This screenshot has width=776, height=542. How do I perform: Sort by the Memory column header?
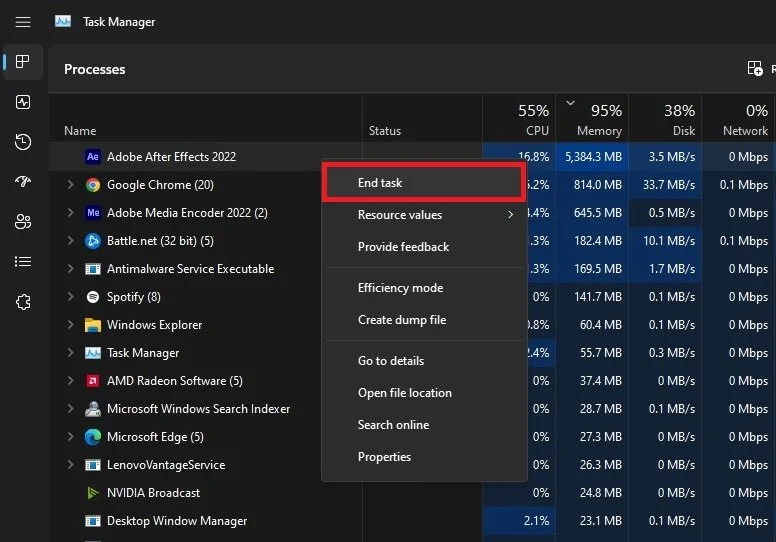point(592,119)
